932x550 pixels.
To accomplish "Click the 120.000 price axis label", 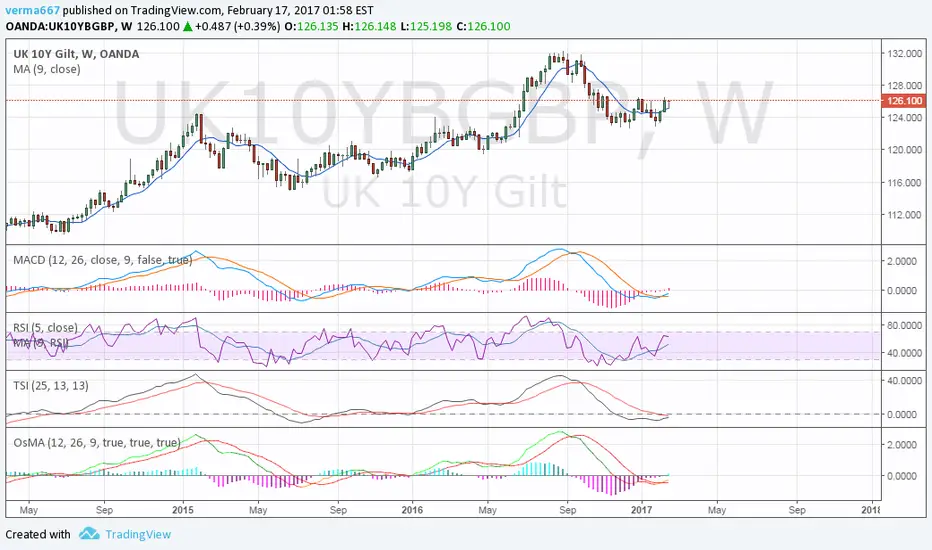I will point(905,150).
